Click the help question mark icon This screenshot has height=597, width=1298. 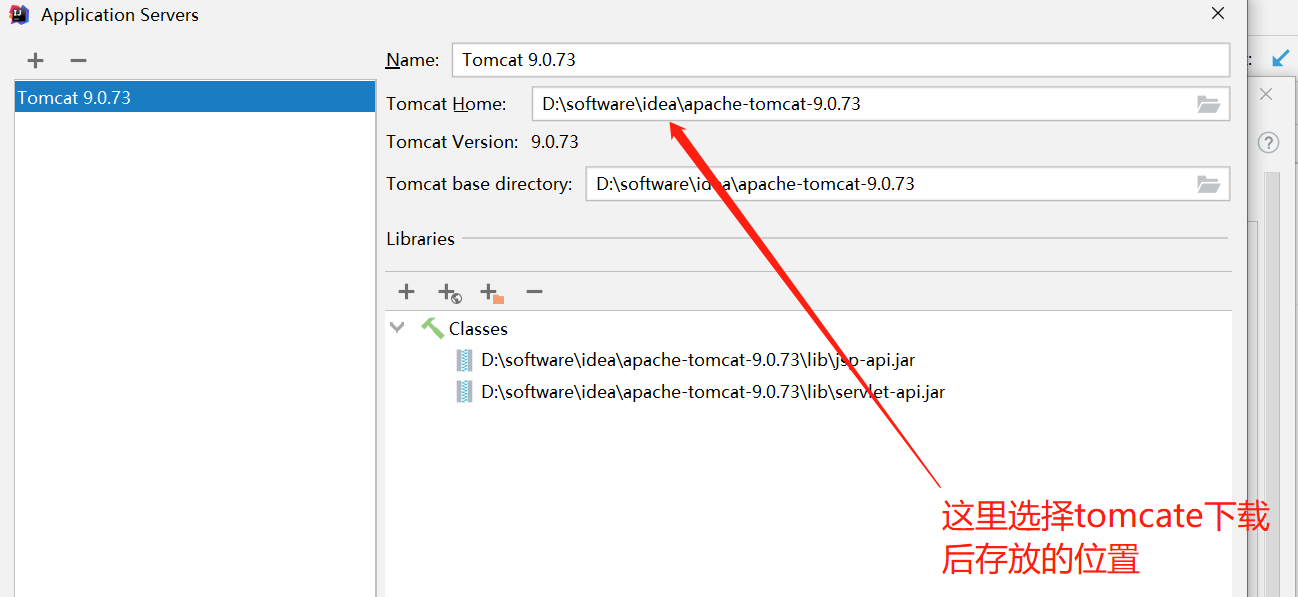[1268, 142]
